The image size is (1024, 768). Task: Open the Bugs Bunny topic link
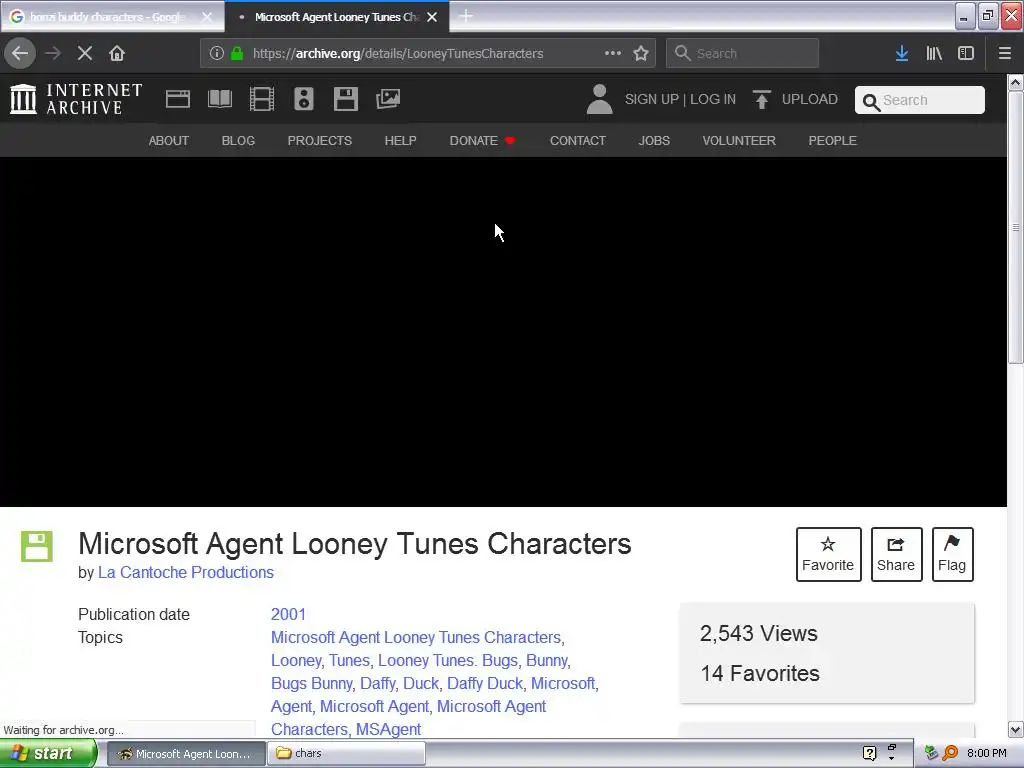pos(312,684)
